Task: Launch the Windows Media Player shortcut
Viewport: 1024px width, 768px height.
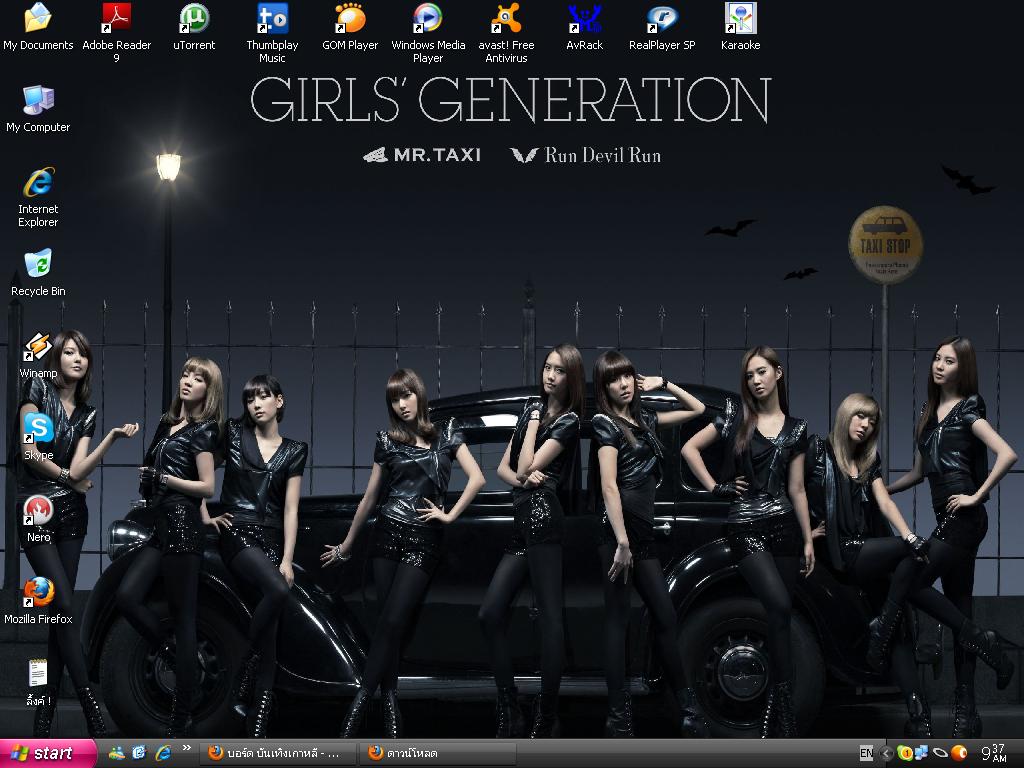Action: [x=428, y=33]
